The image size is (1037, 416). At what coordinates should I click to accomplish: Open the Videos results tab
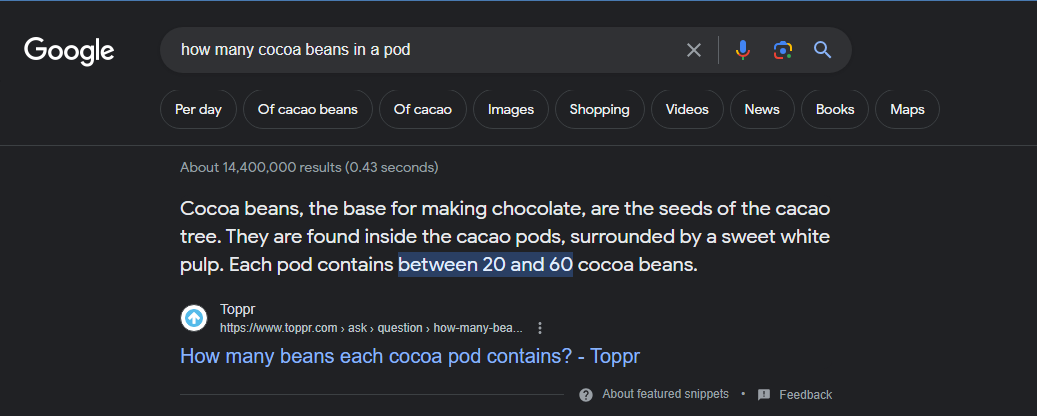click(687, 110)
